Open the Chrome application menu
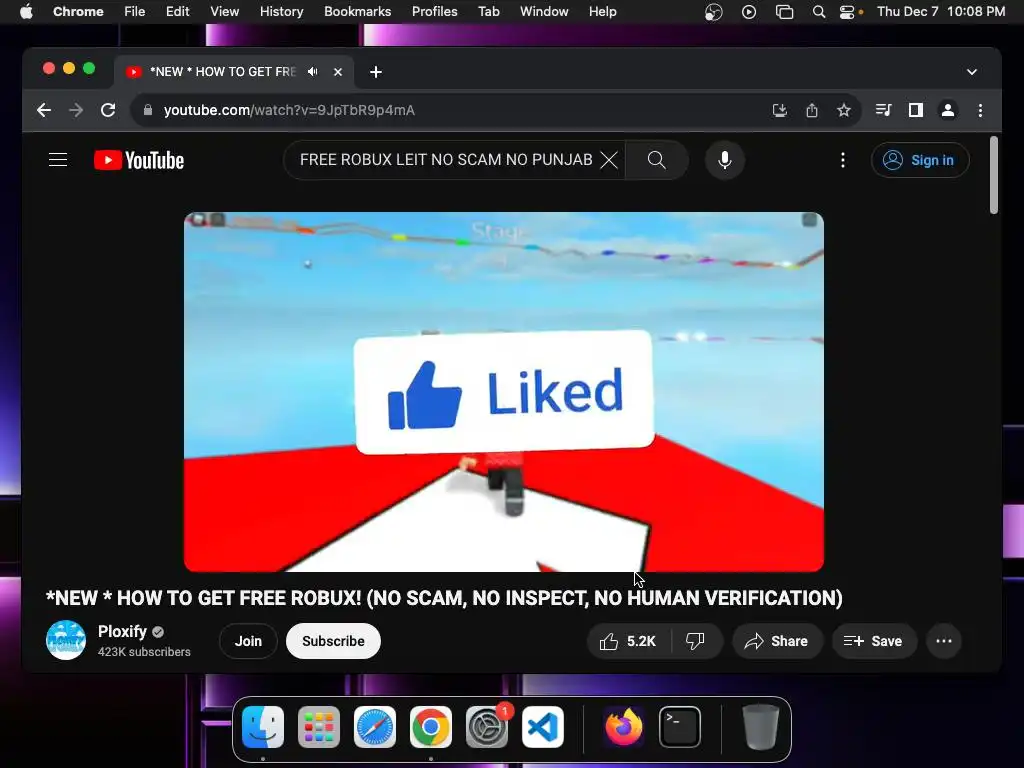The image size is (1024, 768). (x=78, y=12)
